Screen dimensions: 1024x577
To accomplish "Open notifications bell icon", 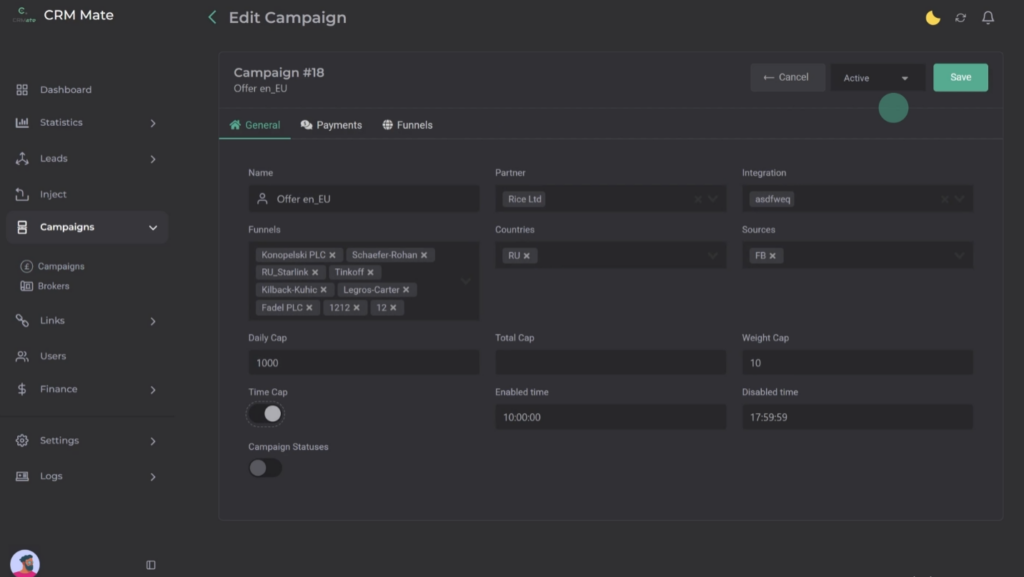I will [988, 18].
